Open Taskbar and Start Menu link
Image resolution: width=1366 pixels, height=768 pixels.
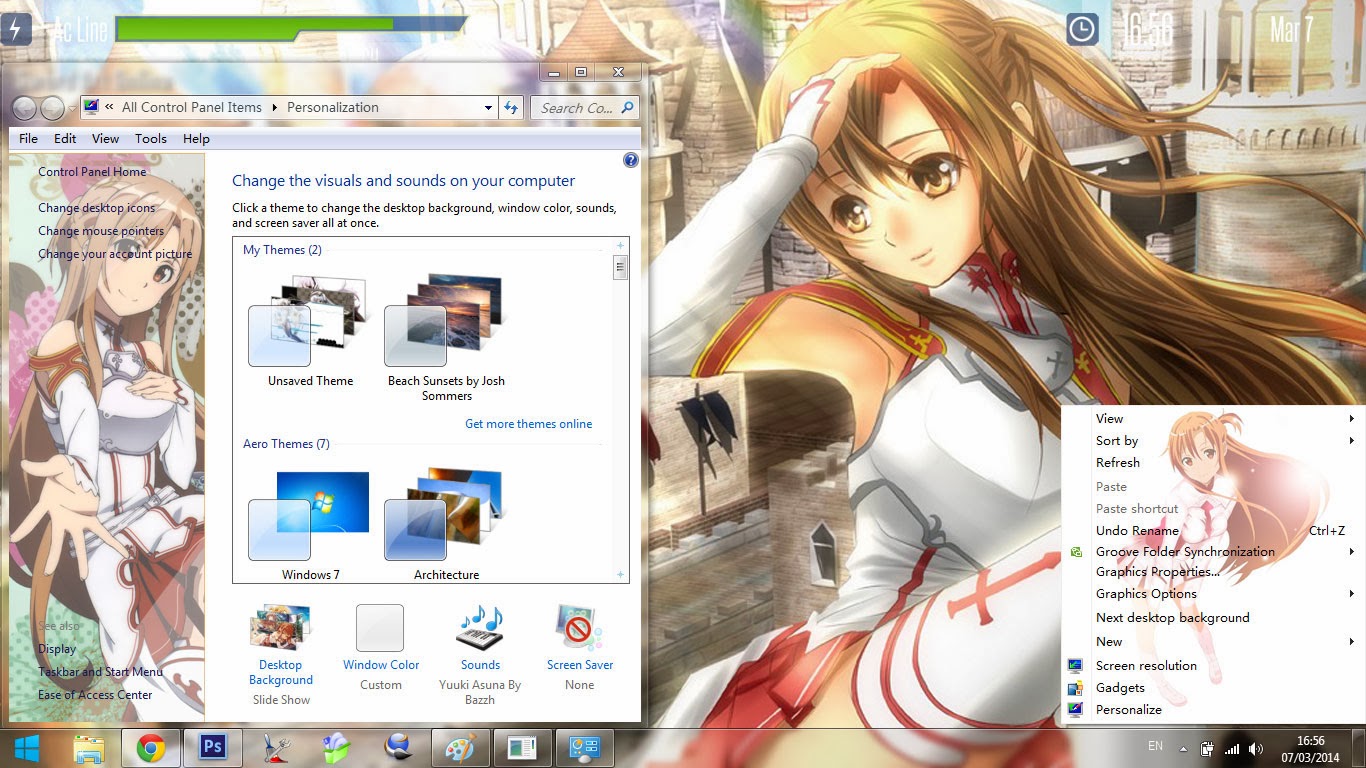(x=100, y=672)
